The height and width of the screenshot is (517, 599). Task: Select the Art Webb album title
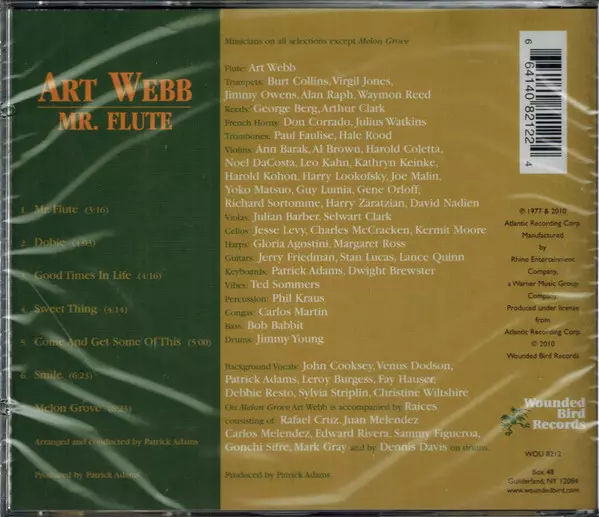[x=115, y=88]
